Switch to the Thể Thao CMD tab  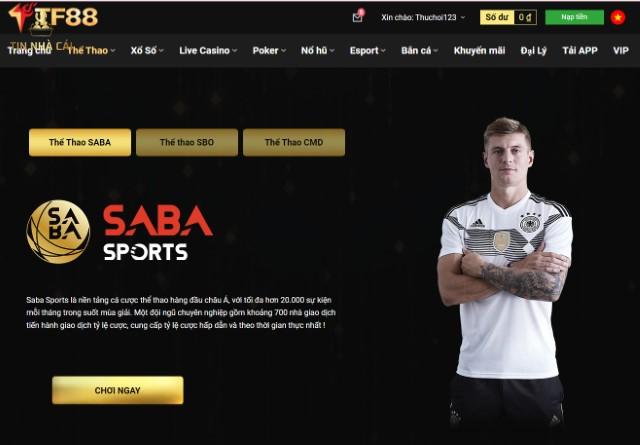point(294,142)
